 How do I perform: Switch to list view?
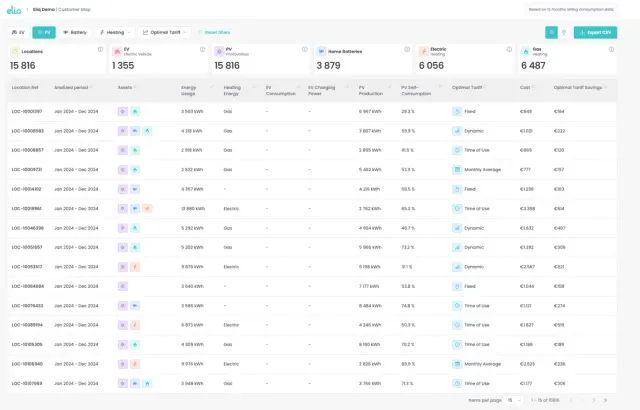(x=551, y=32)
